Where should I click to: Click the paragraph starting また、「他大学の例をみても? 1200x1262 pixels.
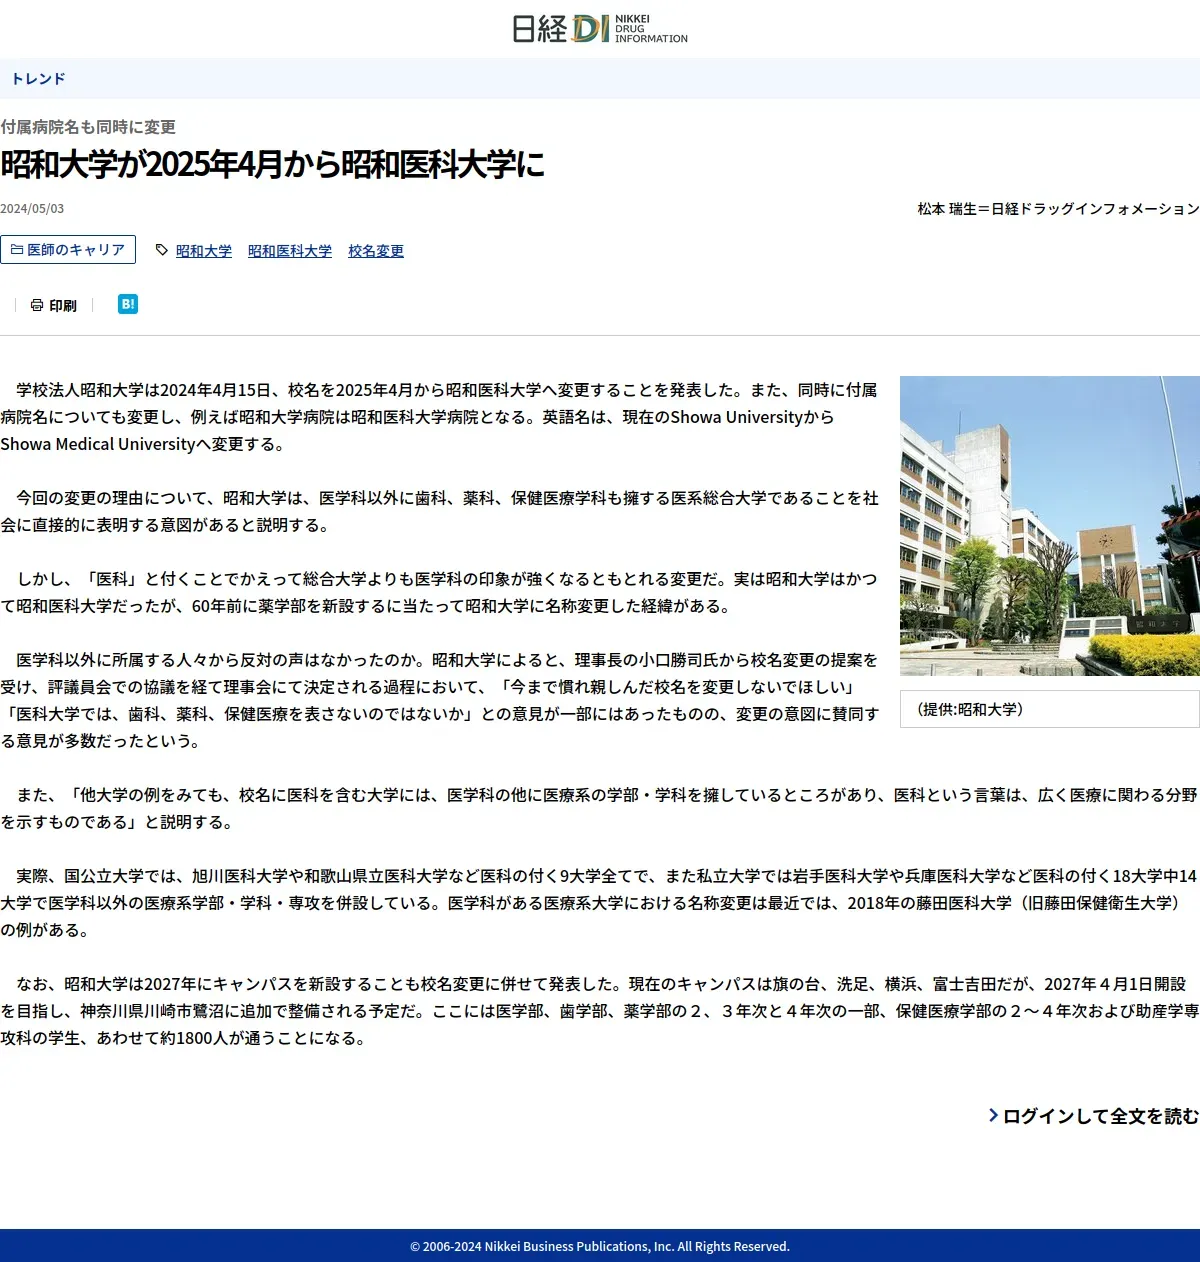[x=600, y=808]
